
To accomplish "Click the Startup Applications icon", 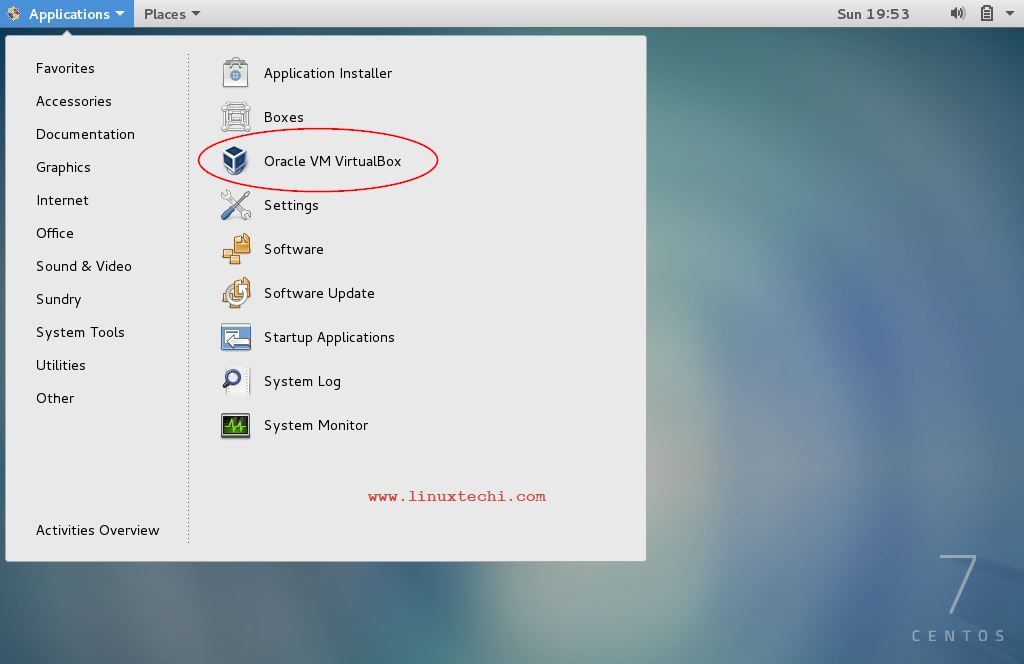I will click(x=236, y=337).
